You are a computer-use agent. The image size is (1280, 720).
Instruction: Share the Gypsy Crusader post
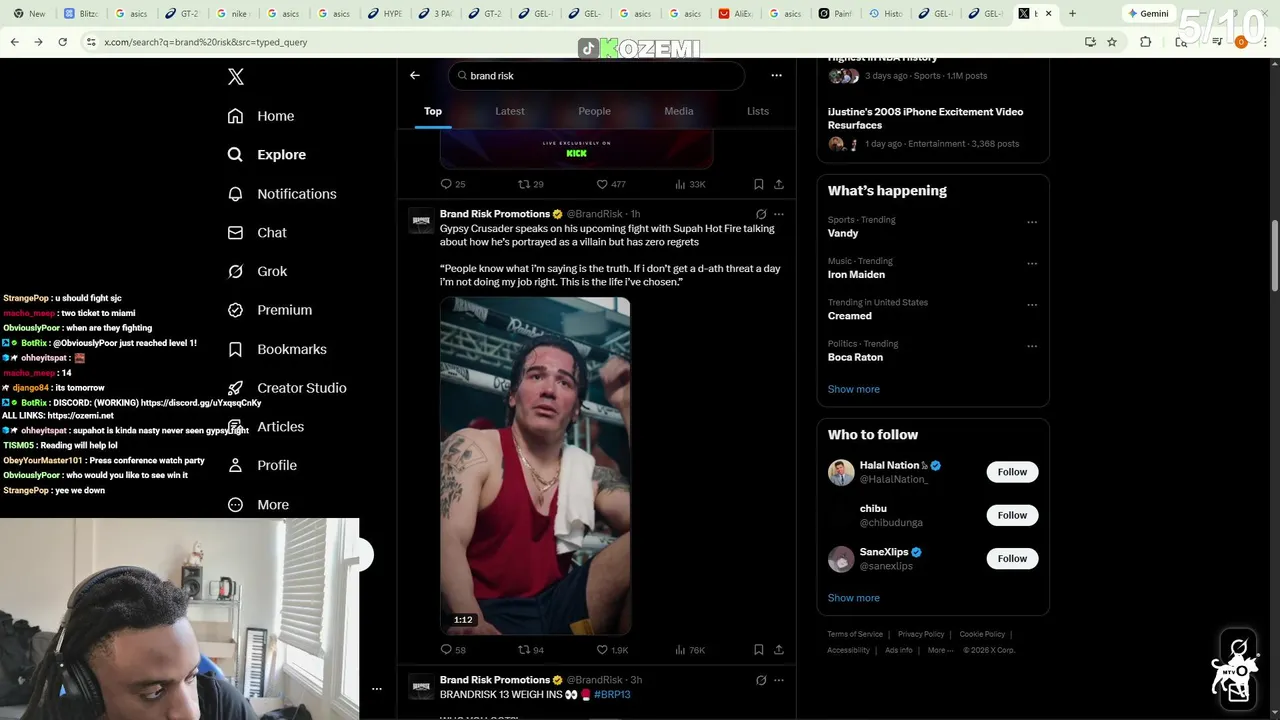(x=779, y=650)
